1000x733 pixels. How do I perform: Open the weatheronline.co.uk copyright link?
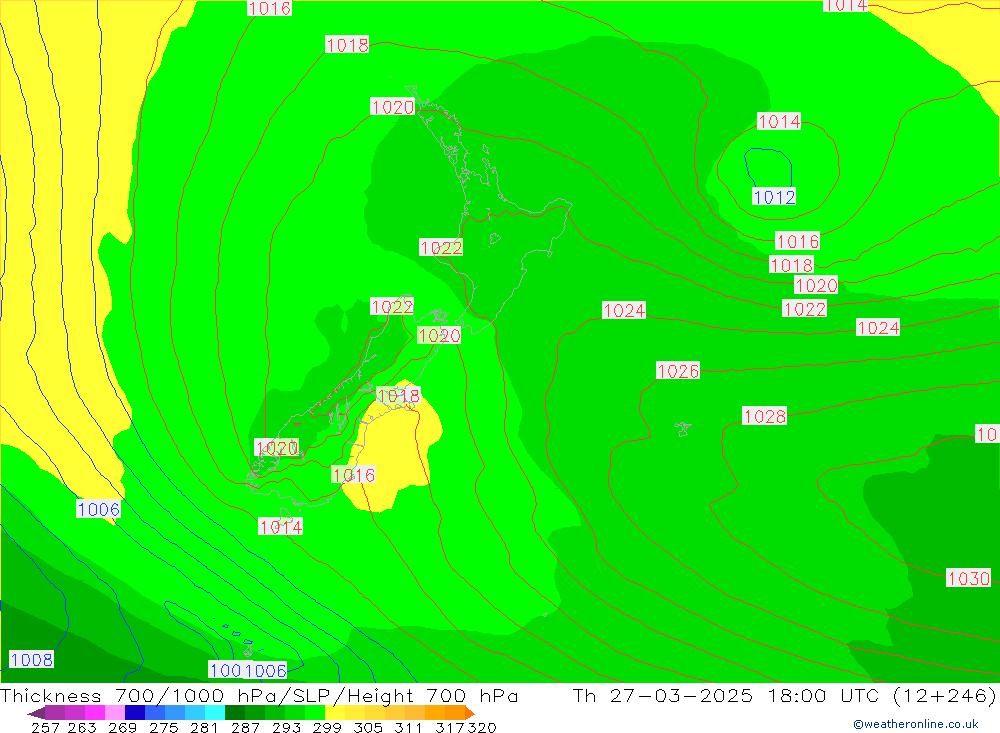click(x=916, y=724)
